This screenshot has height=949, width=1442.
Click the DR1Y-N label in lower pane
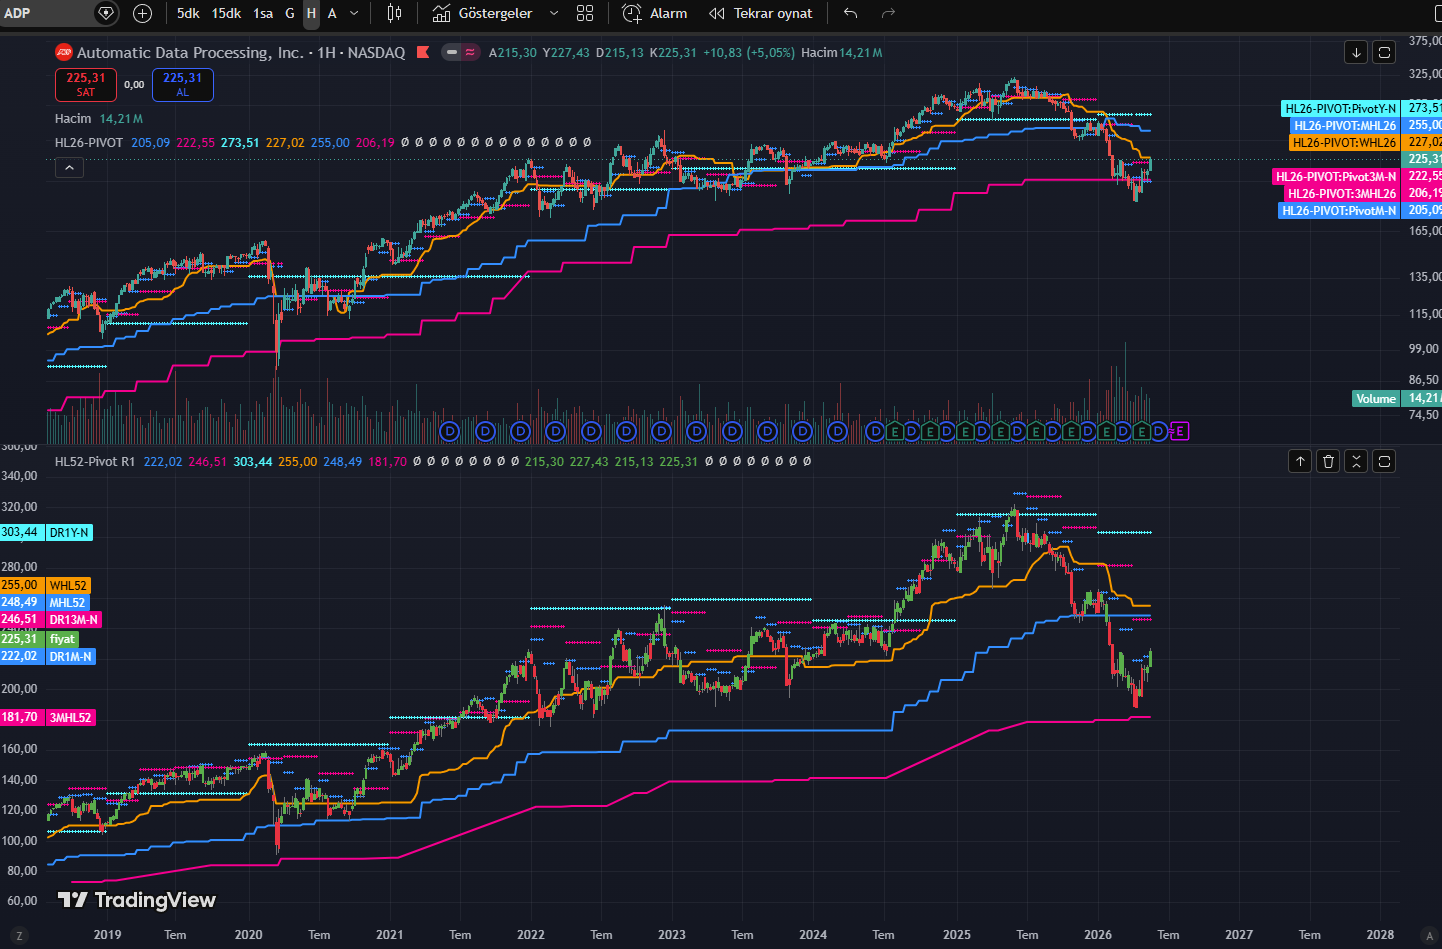coord(70,532)
